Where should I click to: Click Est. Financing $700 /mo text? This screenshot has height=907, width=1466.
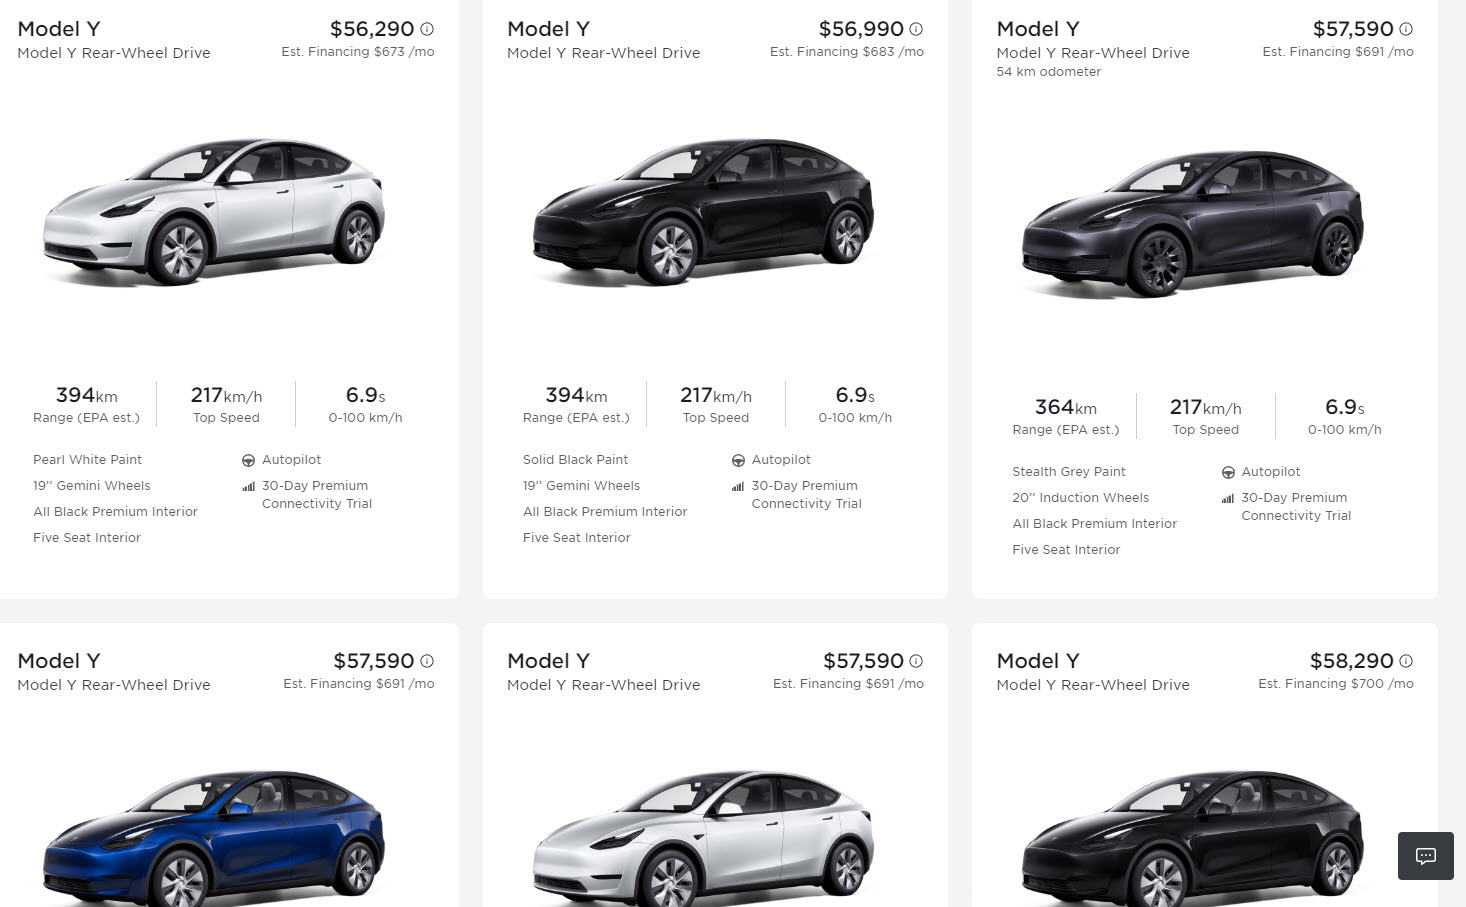pyautogui.click(x=1335, y=684)
